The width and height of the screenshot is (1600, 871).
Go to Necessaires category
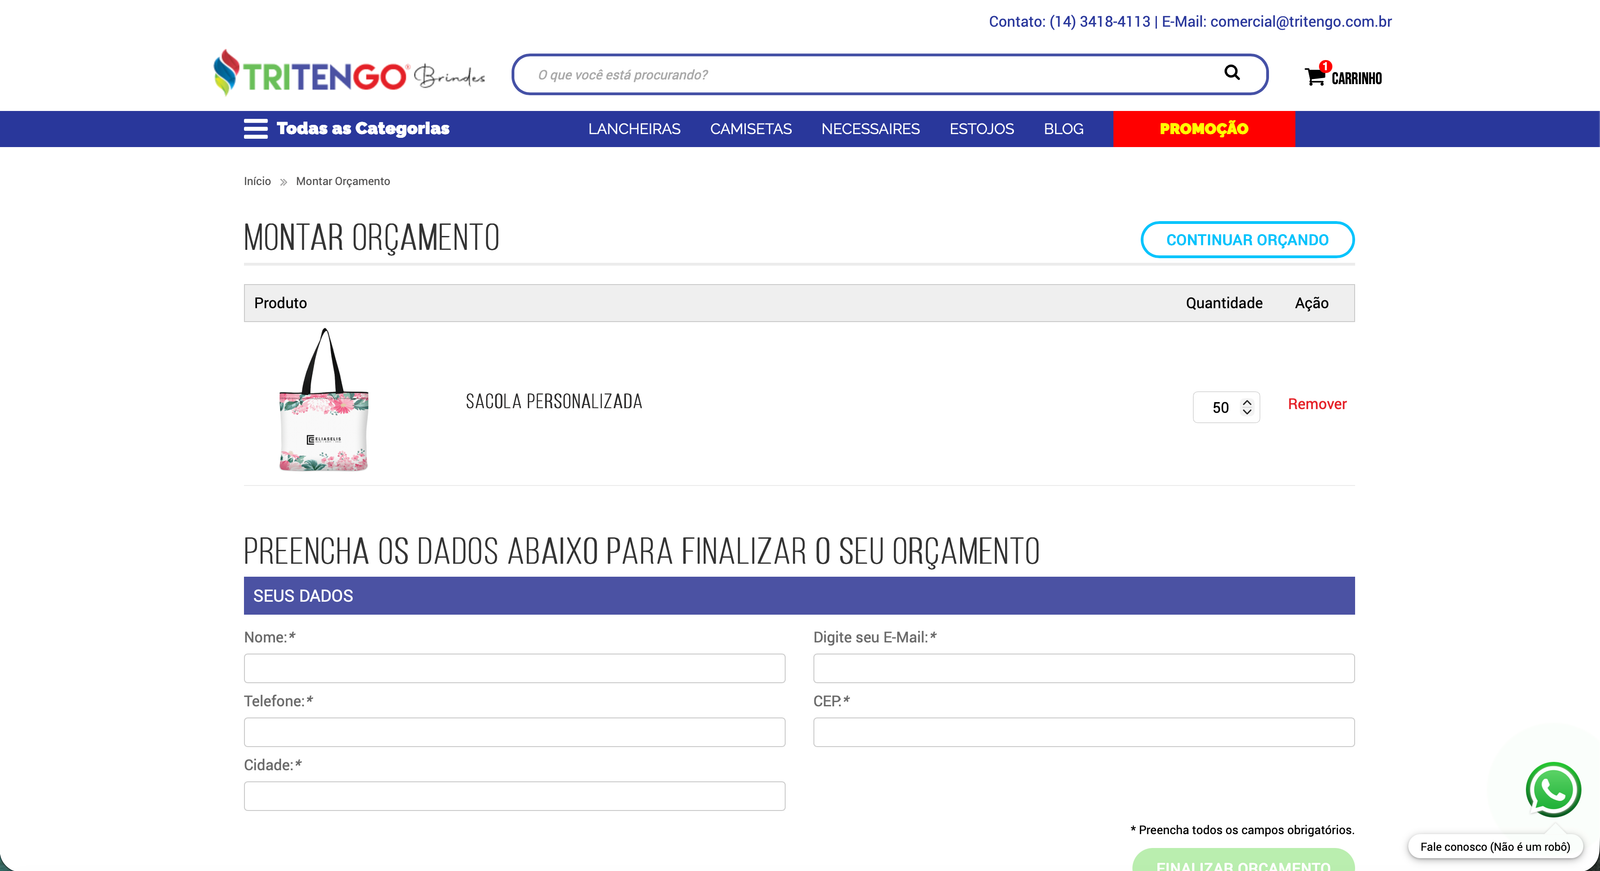click(871, 129)
